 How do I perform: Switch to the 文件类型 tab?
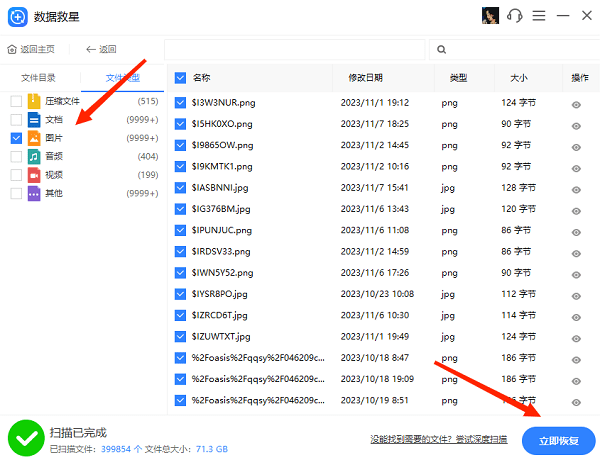coord(123,78)
